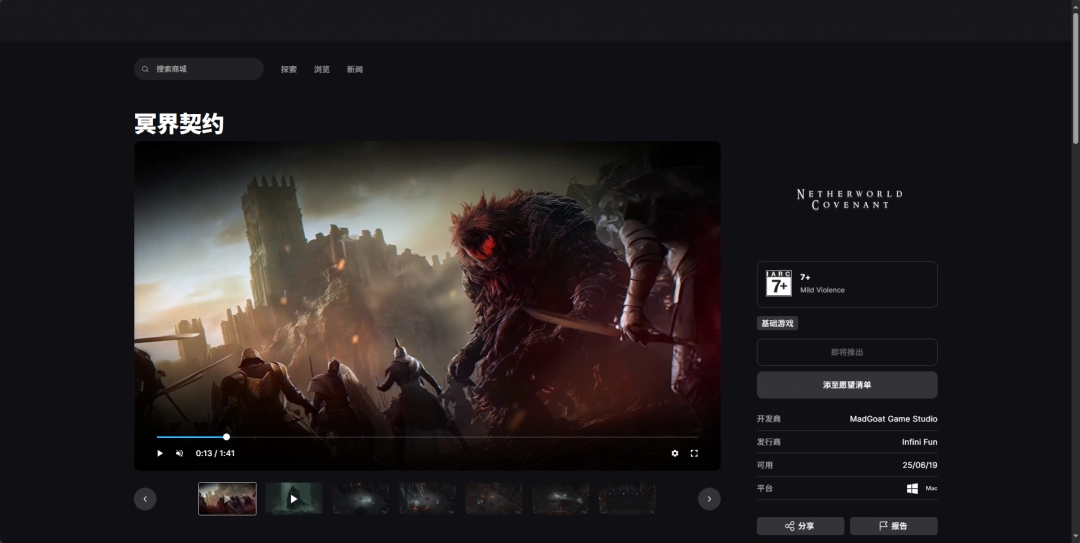Viewport: 1080px width, 543px height.
Task: Select the second thumbnail with play icon
Action: (294, 498)
